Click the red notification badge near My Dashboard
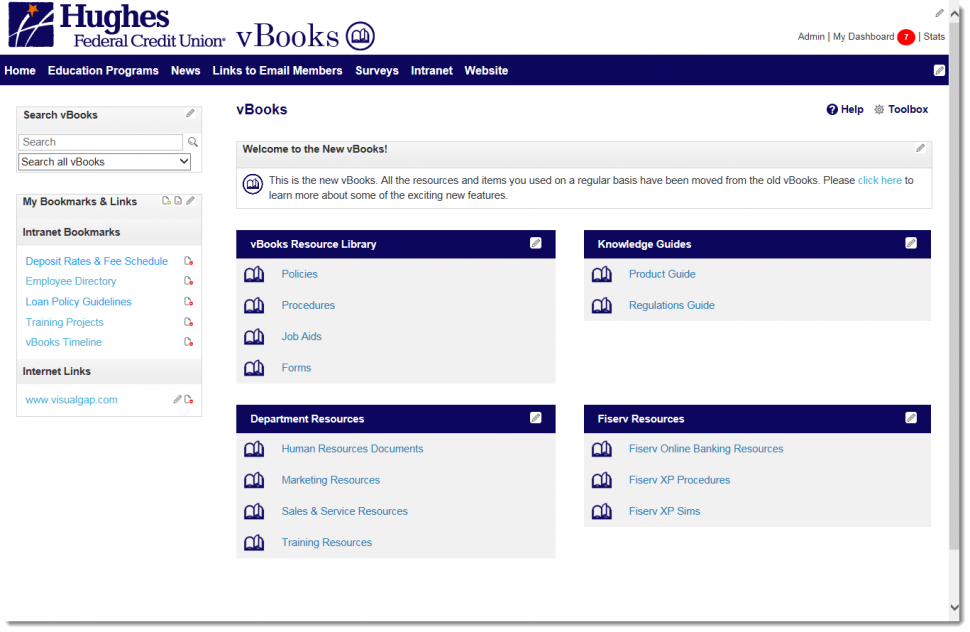Image resolution: width=970 pixels, height=632 pixels. pyautogui.click(x=906, y=36)
